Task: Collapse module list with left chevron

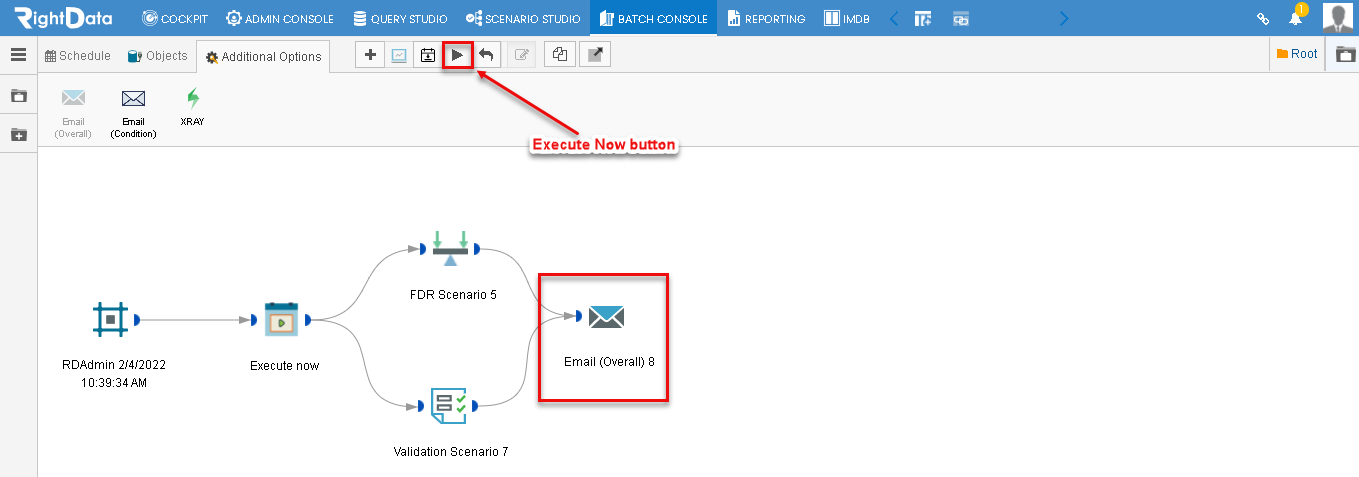Action: point(894,18)
